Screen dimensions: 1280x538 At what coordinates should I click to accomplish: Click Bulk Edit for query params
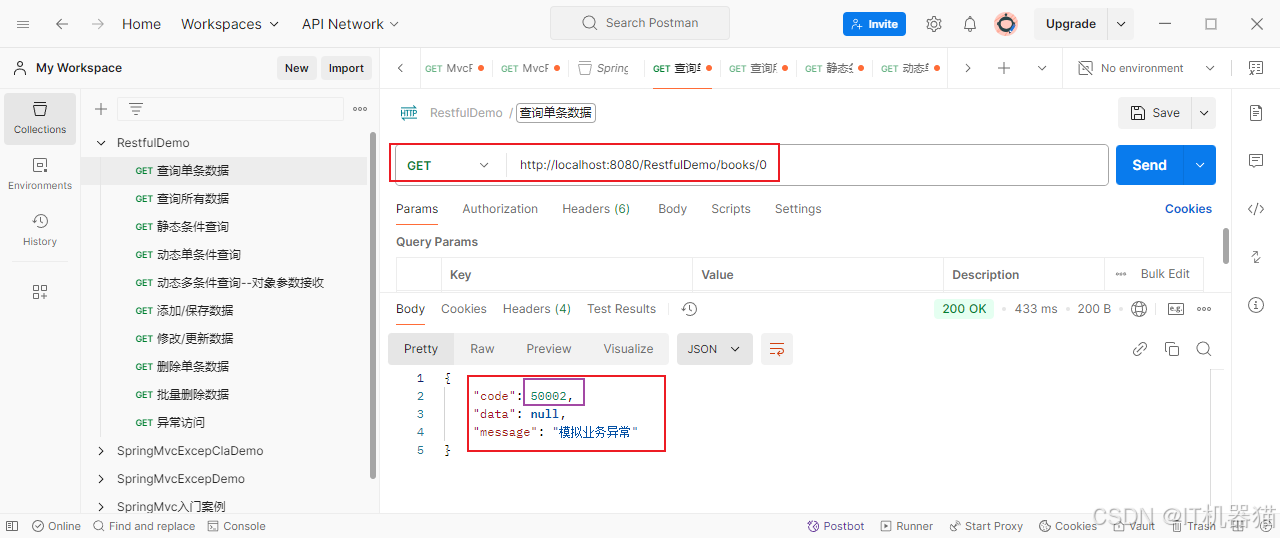pos(1165,274)
